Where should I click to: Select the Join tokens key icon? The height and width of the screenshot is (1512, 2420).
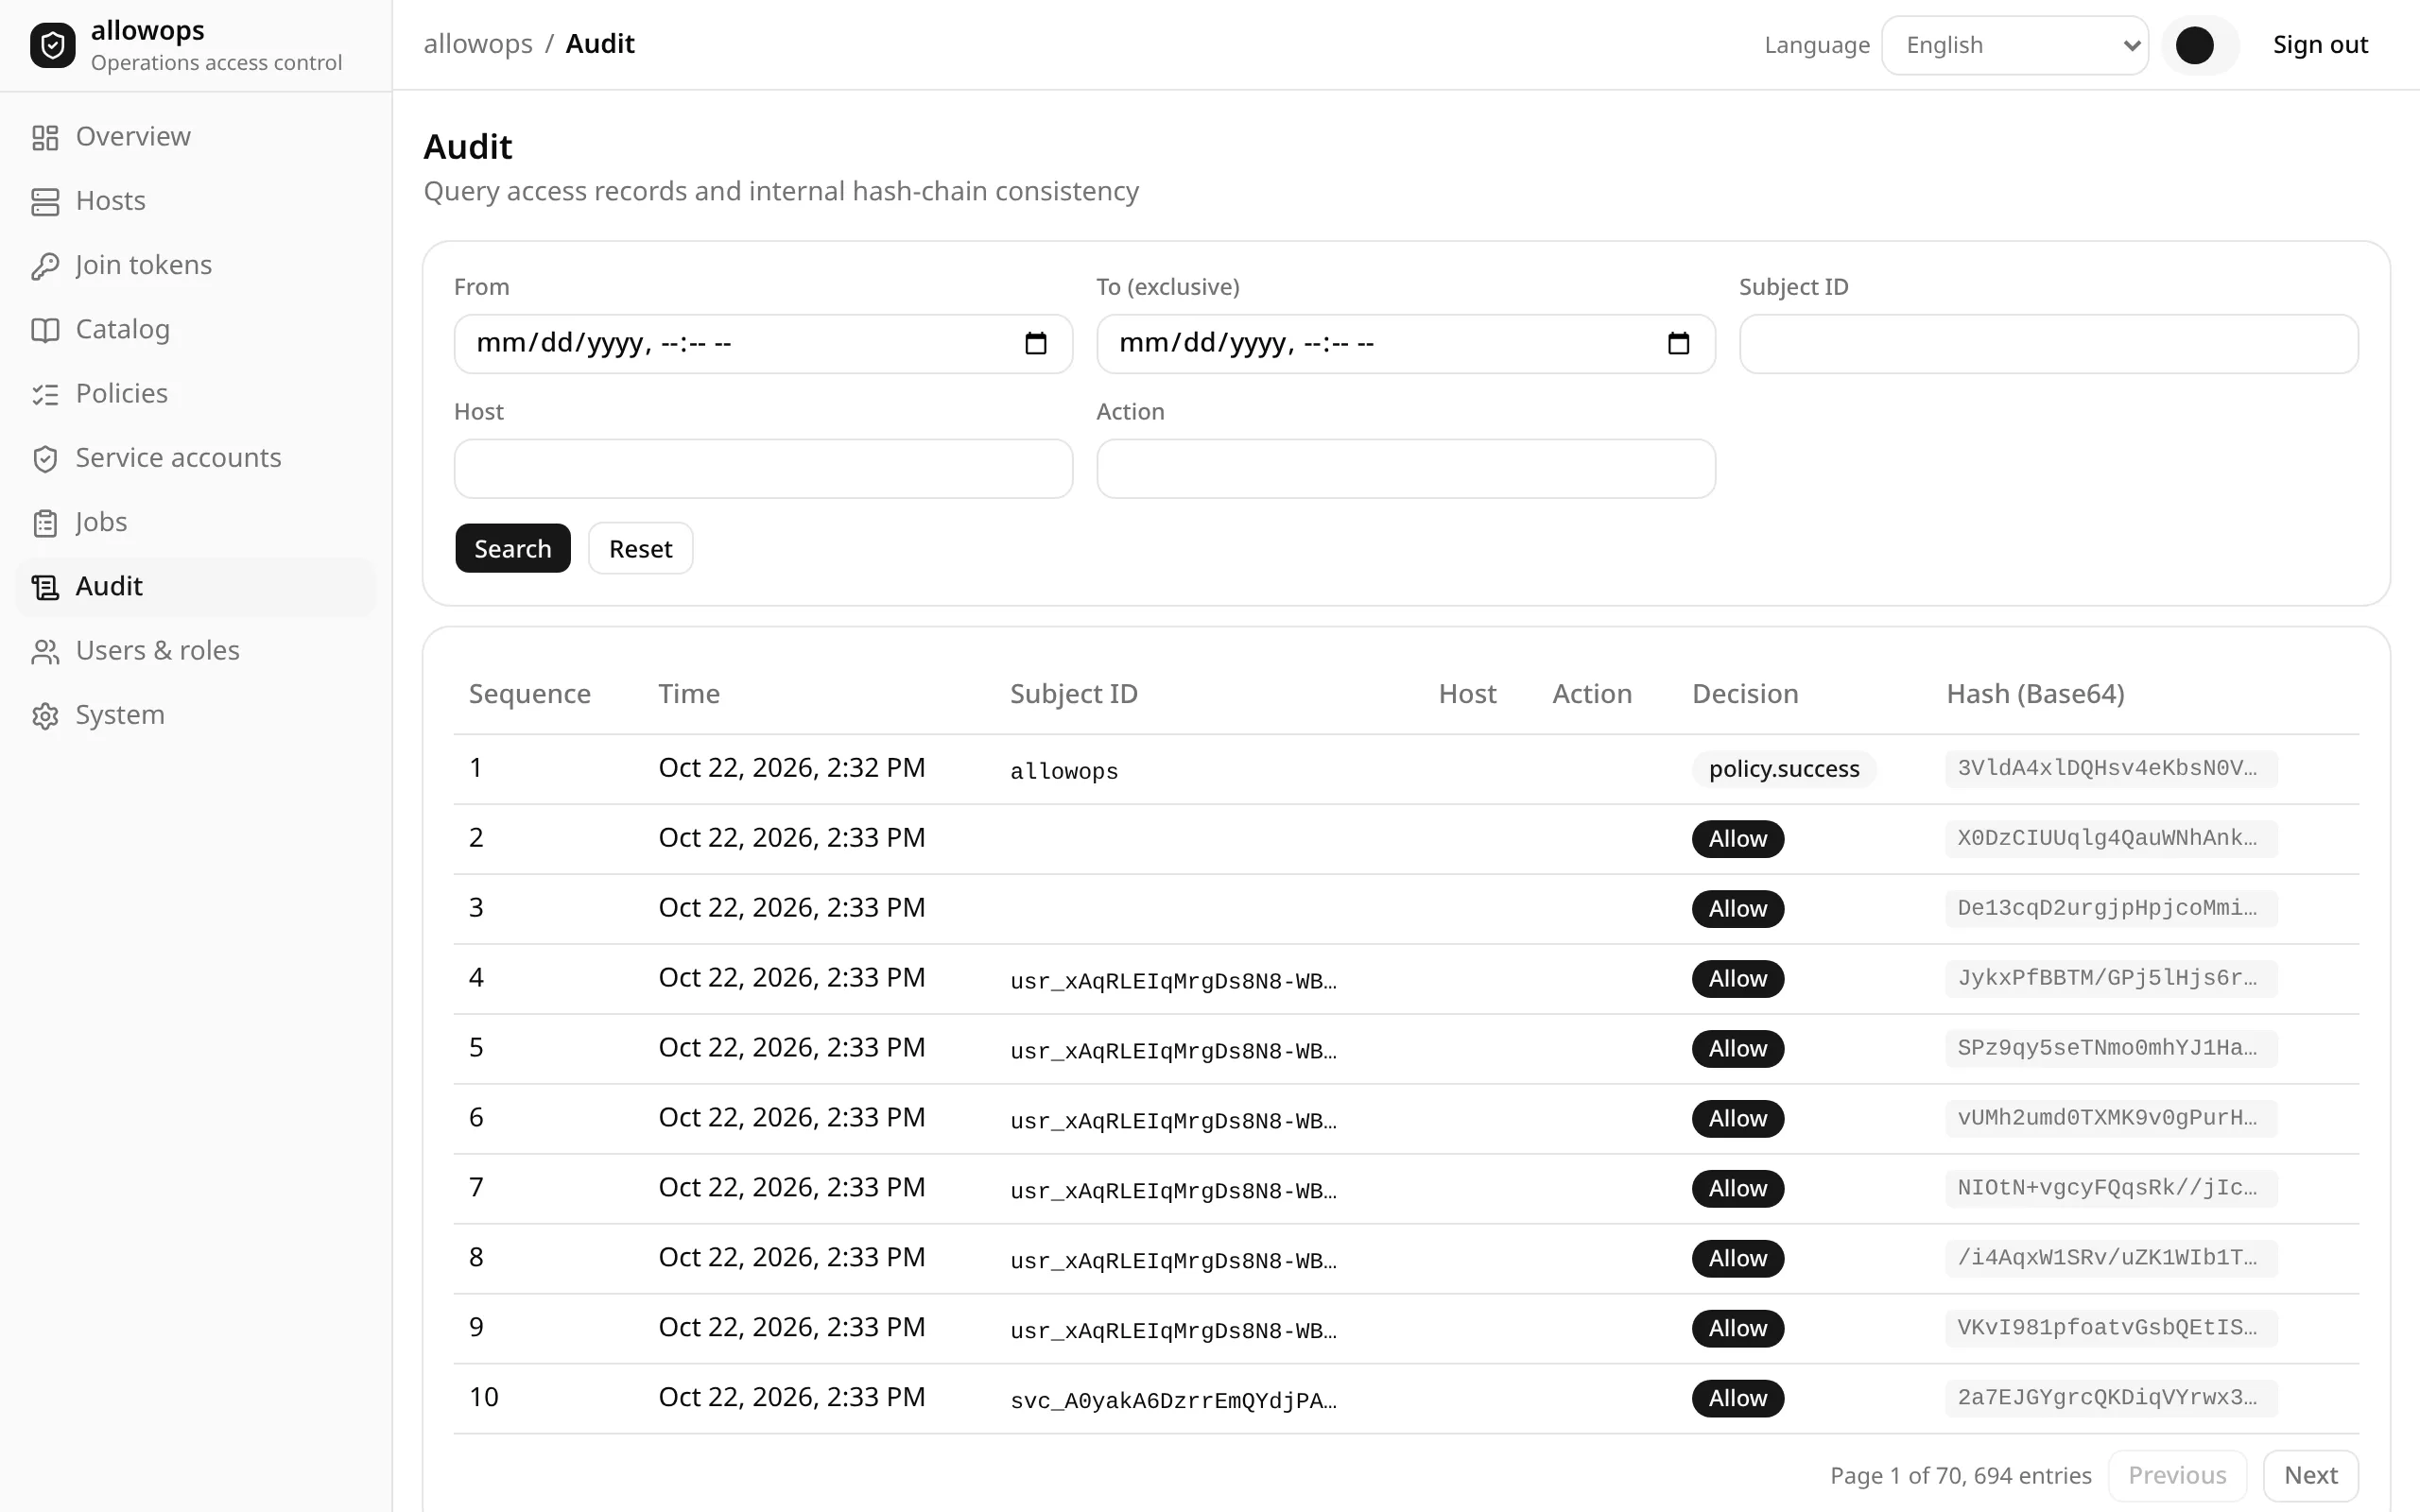point(45,265)
